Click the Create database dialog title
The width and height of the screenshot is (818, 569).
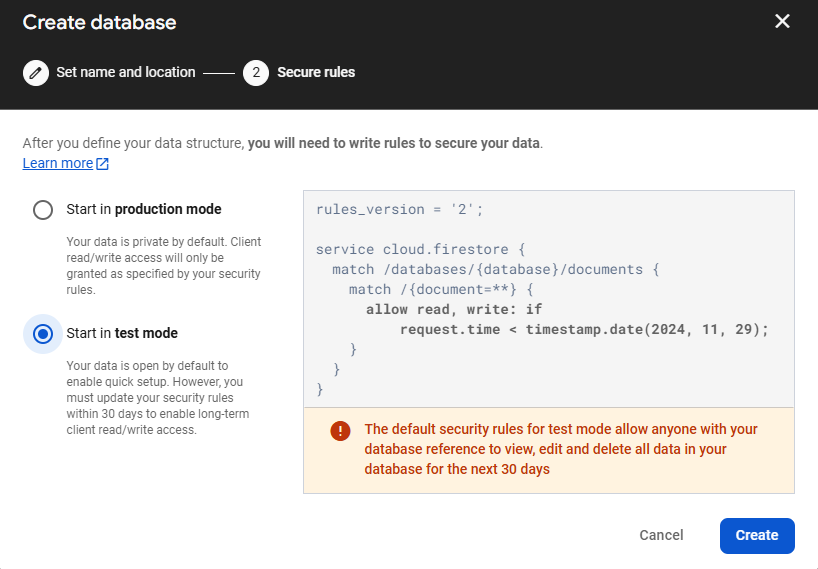tap(100, 22)
